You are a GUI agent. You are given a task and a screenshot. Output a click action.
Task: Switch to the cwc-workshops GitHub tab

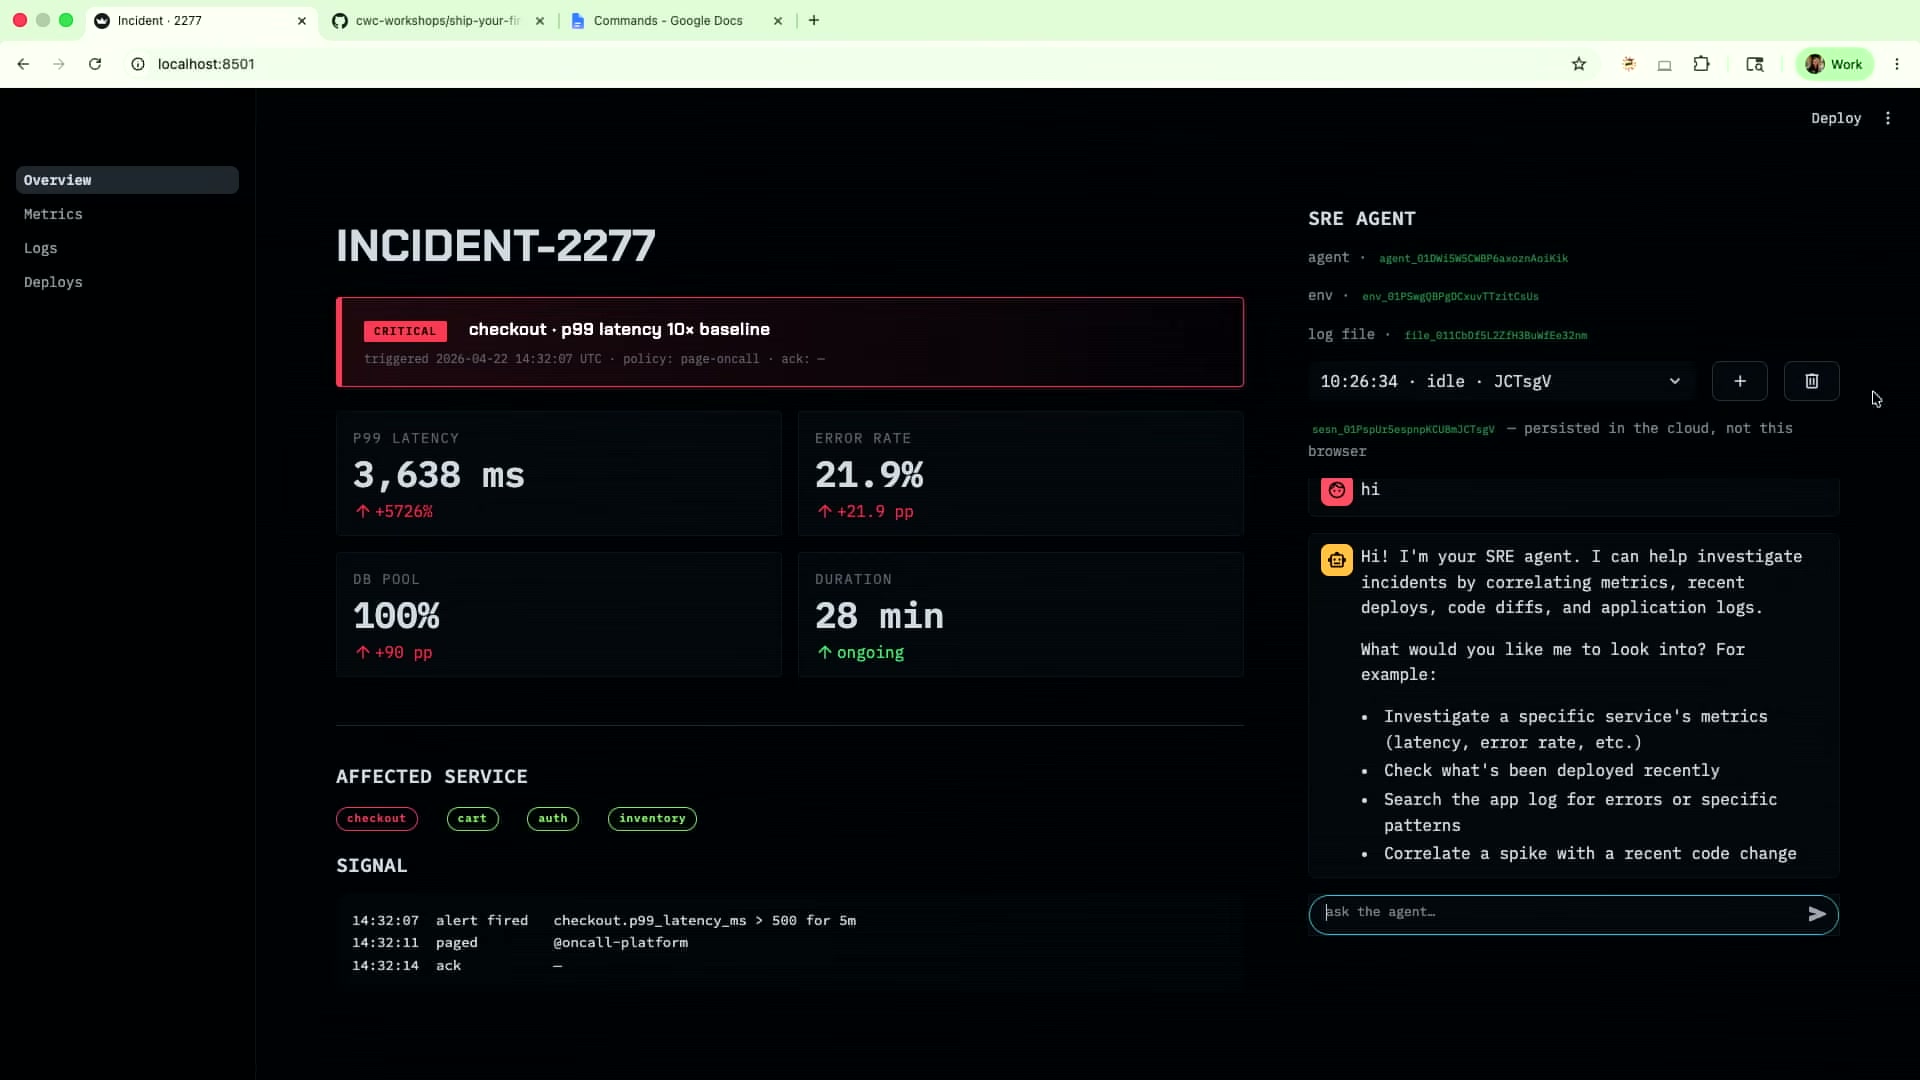(437, 20)
